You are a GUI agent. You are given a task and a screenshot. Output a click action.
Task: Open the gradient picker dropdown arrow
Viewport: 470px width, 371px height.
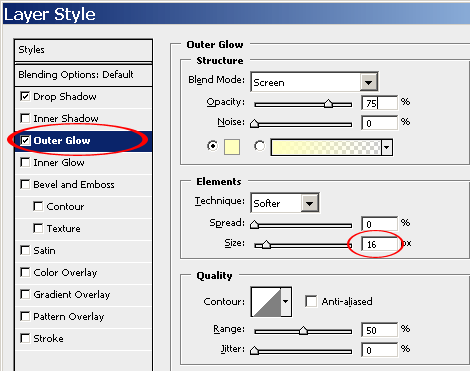click(387, 147)
